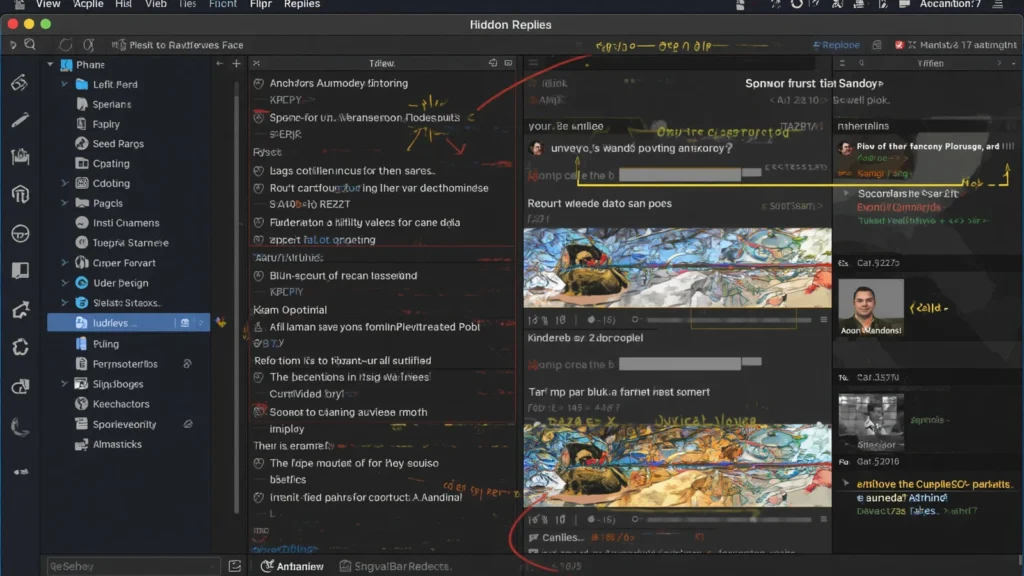Click the circular face icon in left toolbar
1024x576 pixels.
pos(20,233)
